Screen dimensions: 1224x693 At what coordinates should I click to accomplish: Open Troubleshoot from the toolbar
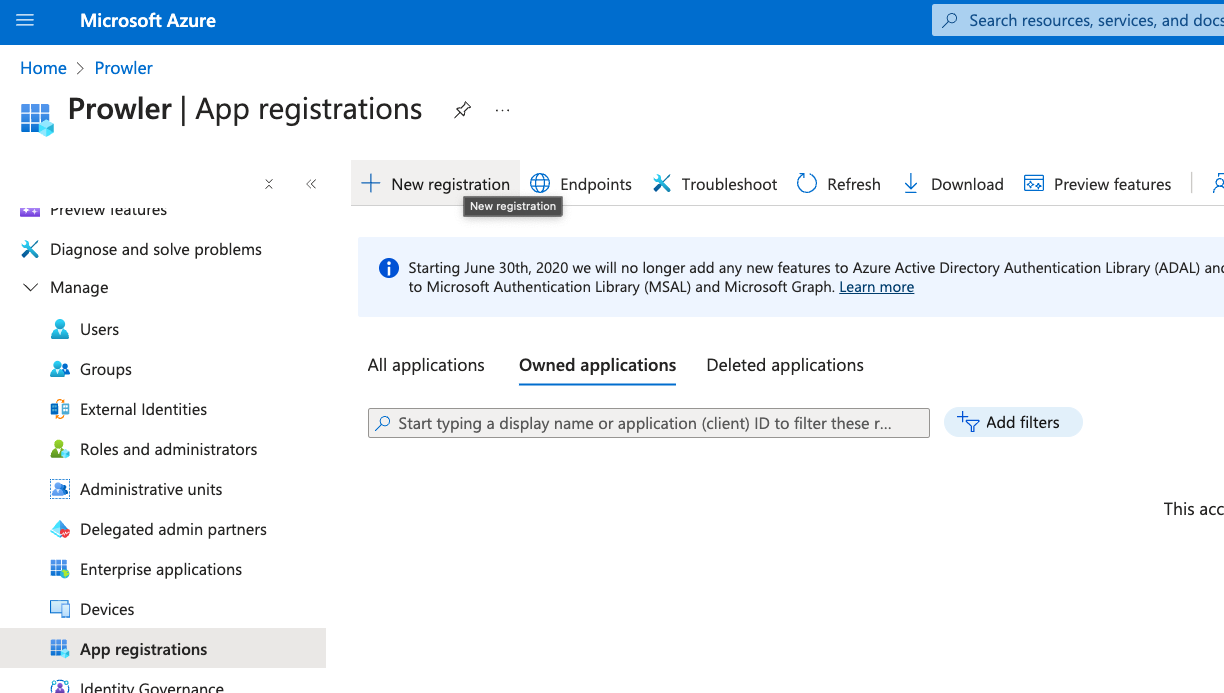click(x=715, y=184)
